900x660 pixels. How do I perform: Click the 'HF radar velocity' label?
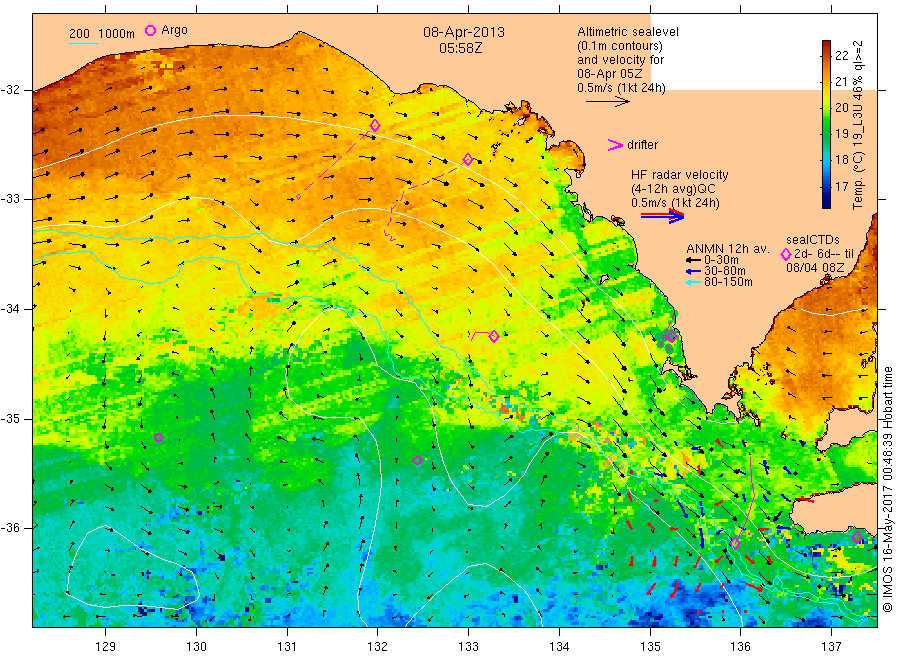pyautogui.click(x=680, y=175)
